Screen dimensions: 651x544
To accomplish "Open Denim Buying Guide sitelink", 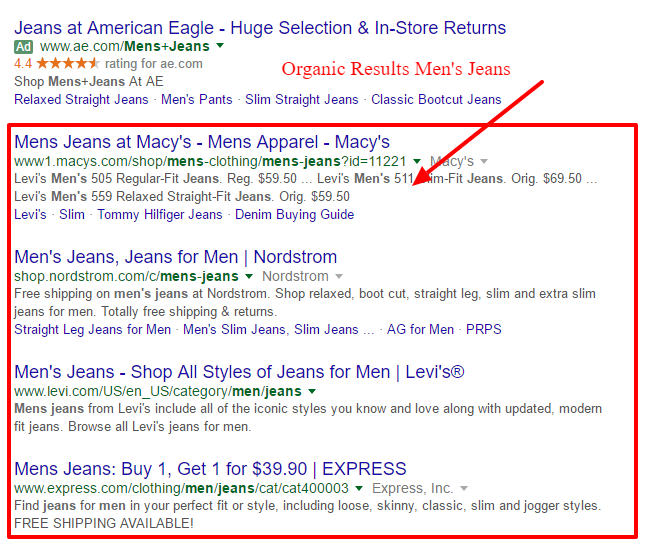I will (294, 215).
